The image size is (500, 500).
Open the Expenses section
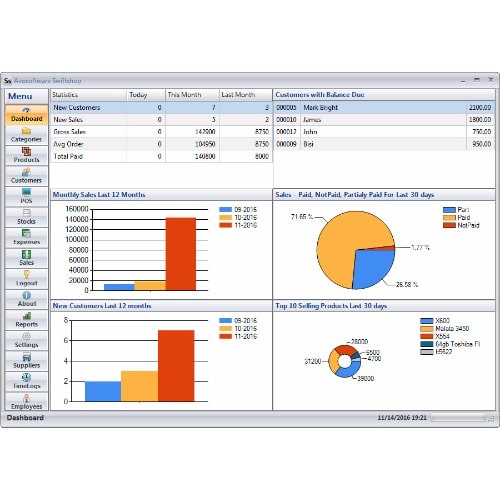click(26, 238)
